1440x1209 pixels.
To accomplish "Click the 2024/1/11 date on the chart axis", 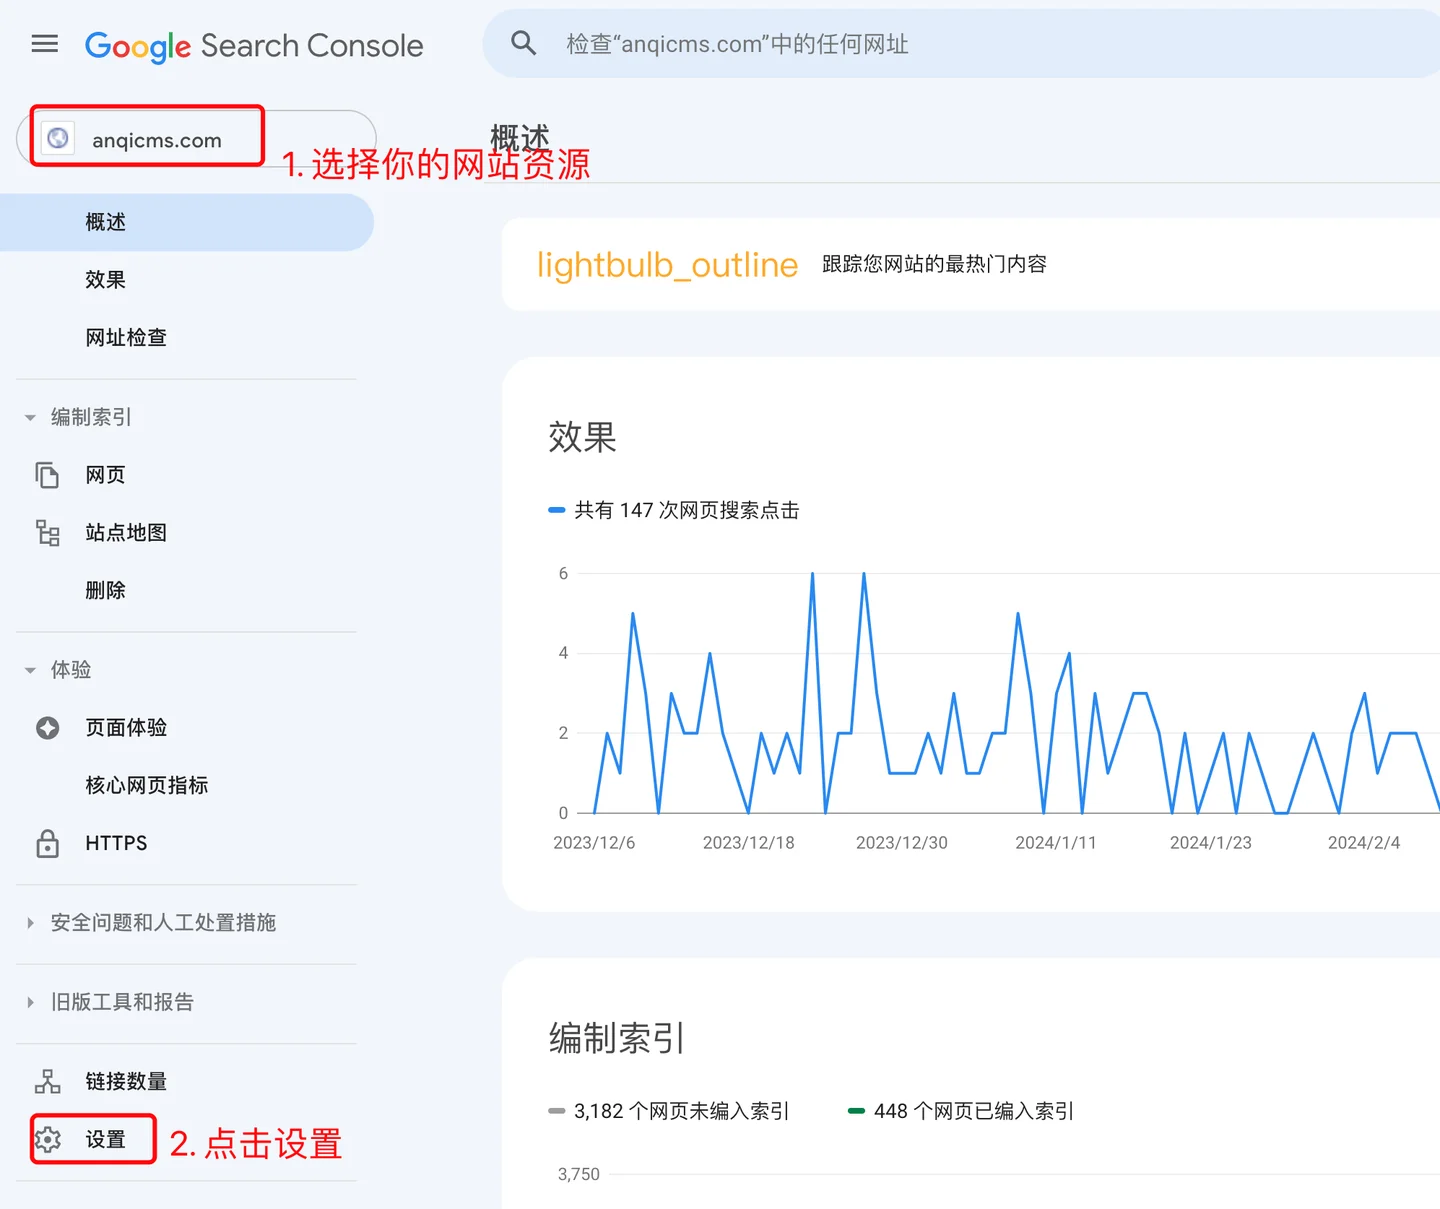I will pos(1056,843).
